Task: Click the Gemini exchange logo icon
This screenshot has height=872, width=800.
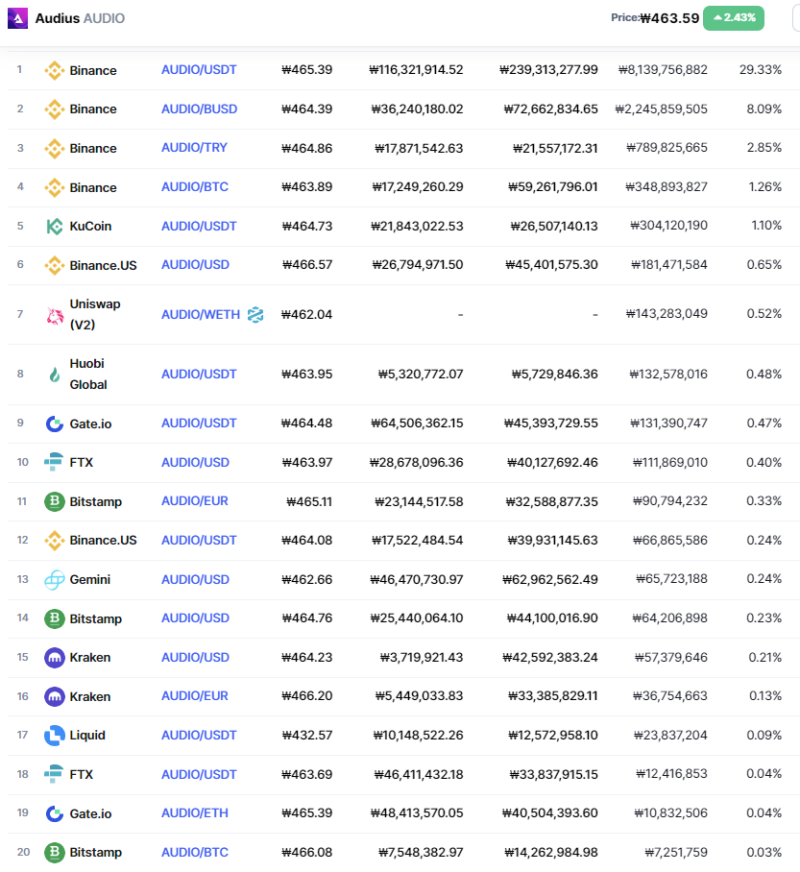Action: 54,580
